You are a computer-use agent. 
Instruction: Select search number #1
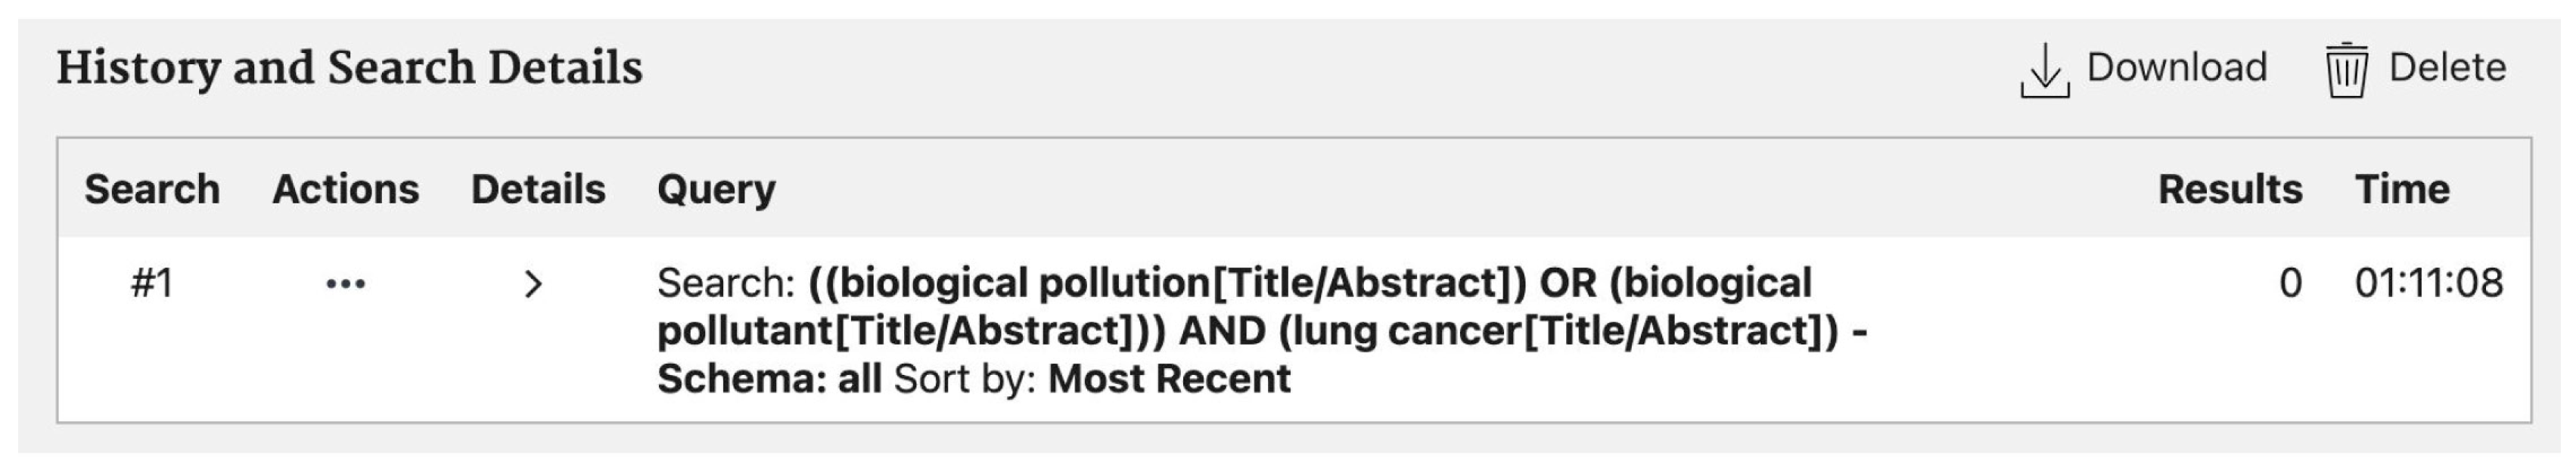click(x=152, y=284)
